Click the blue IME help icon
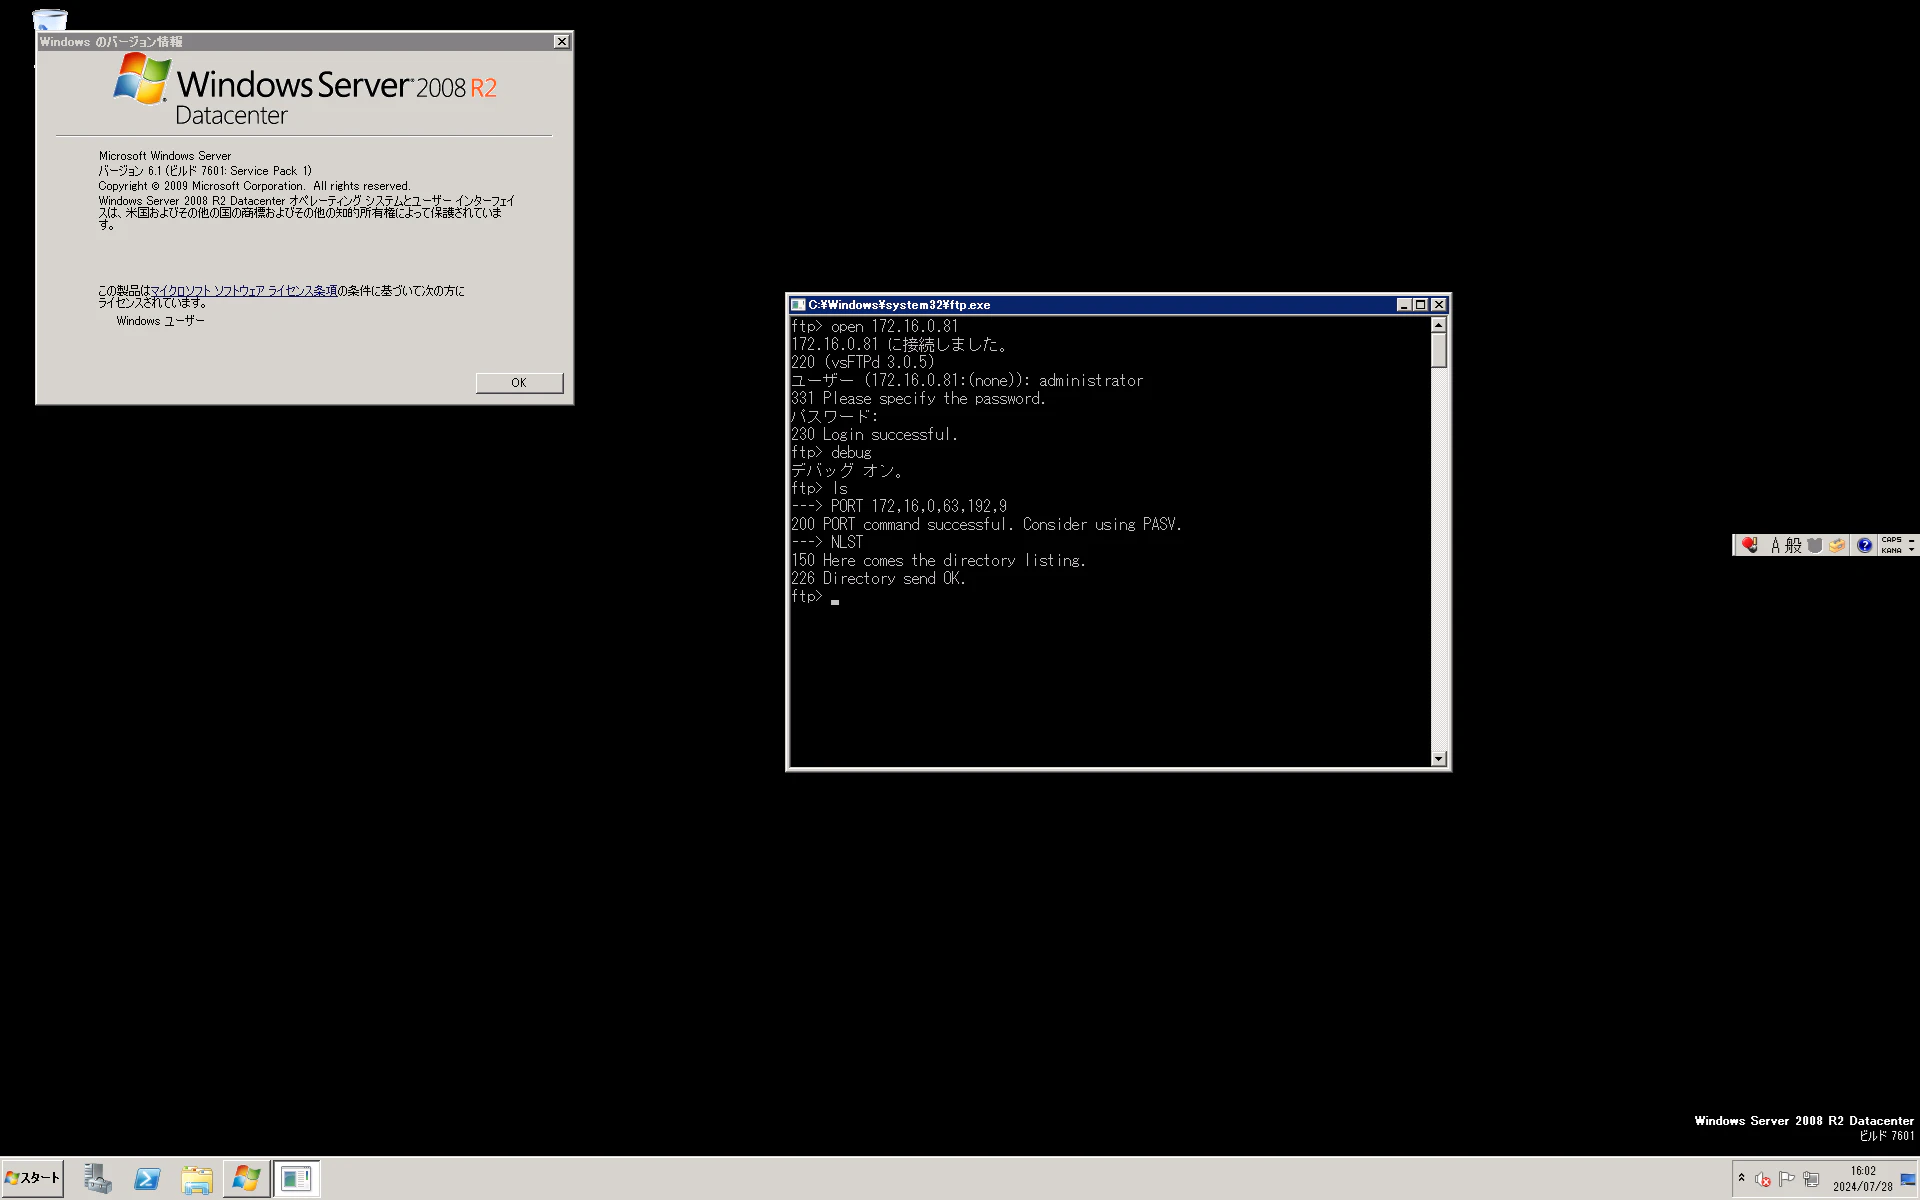The width and height of the screenshot is (1920, 1200). coord(1864,545)
